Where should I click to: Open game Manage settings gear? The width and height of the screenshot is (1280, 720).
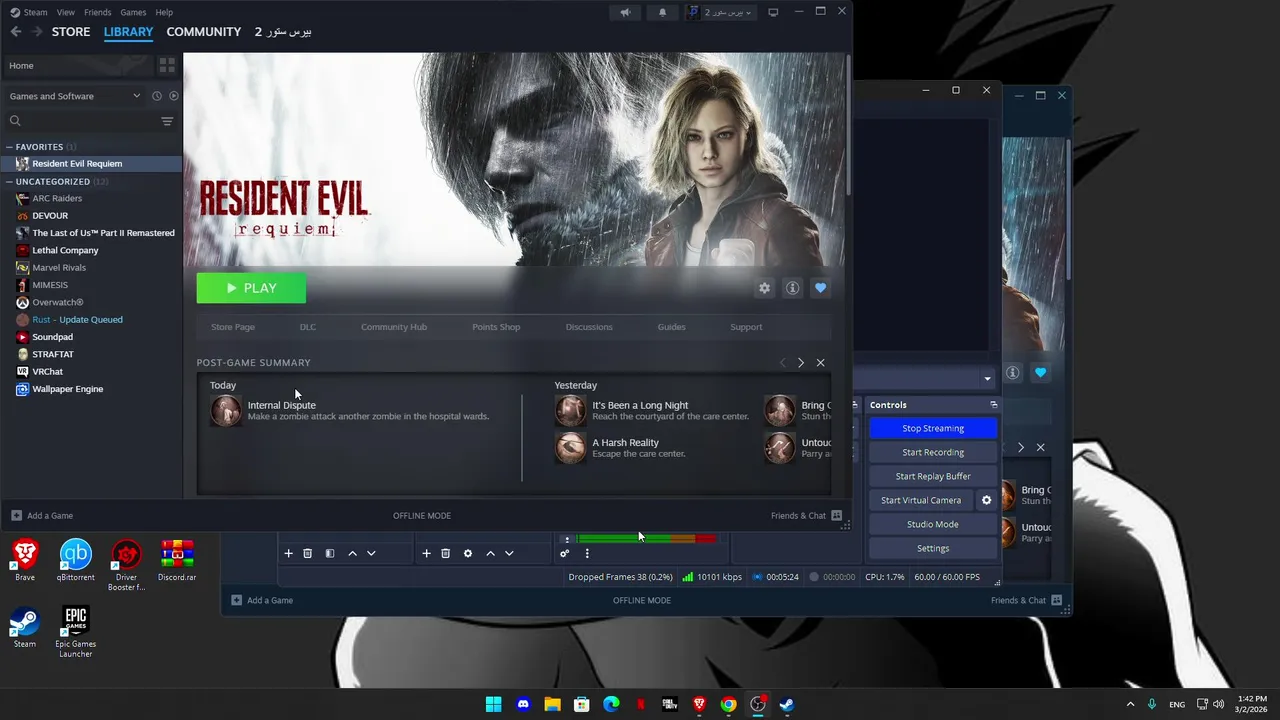click(765, 288)
